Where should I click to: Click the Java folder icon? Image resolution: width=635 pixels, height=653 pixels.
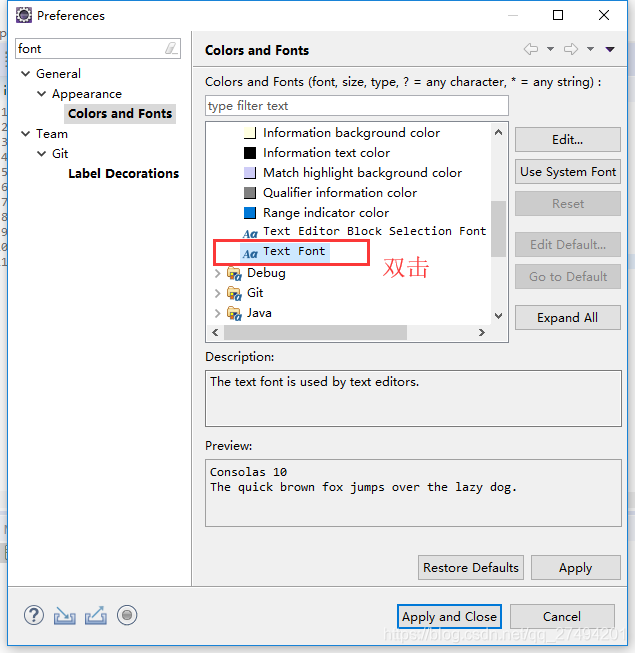[x=234, y=314]
